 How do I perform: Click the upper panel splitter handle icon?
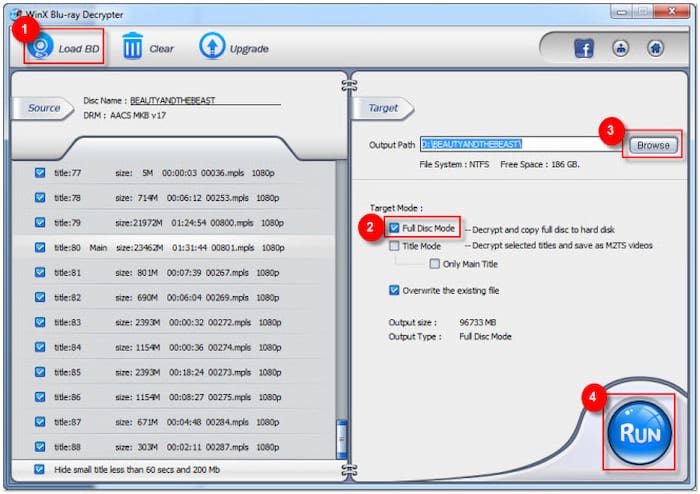point(349,85)
